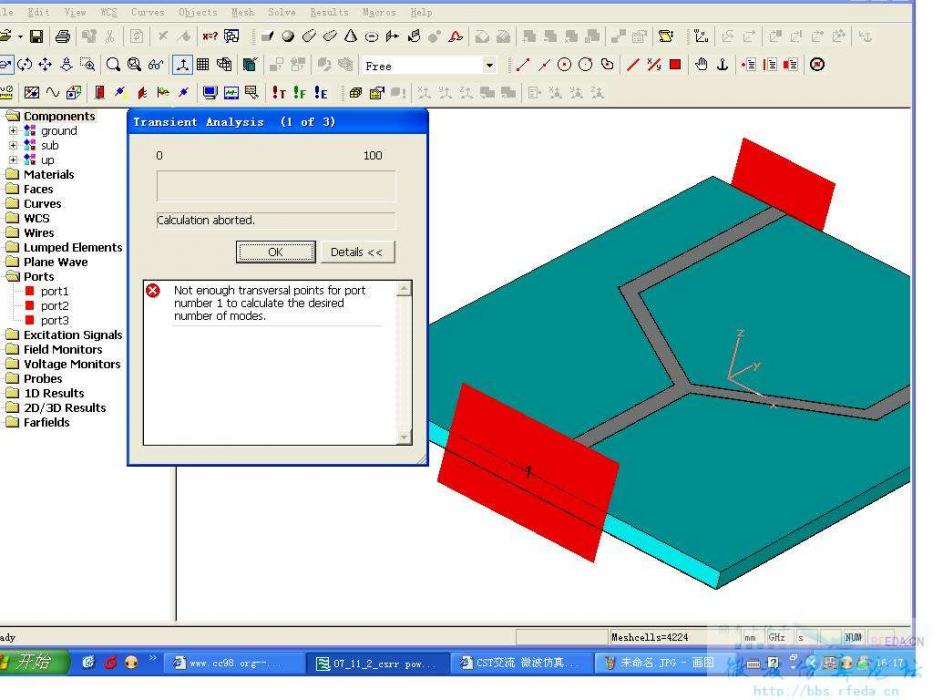Image resolution: width=943 pixels, height=700 pixels.
Task: Click the create sphere shape icon
Action: [288, 36]
